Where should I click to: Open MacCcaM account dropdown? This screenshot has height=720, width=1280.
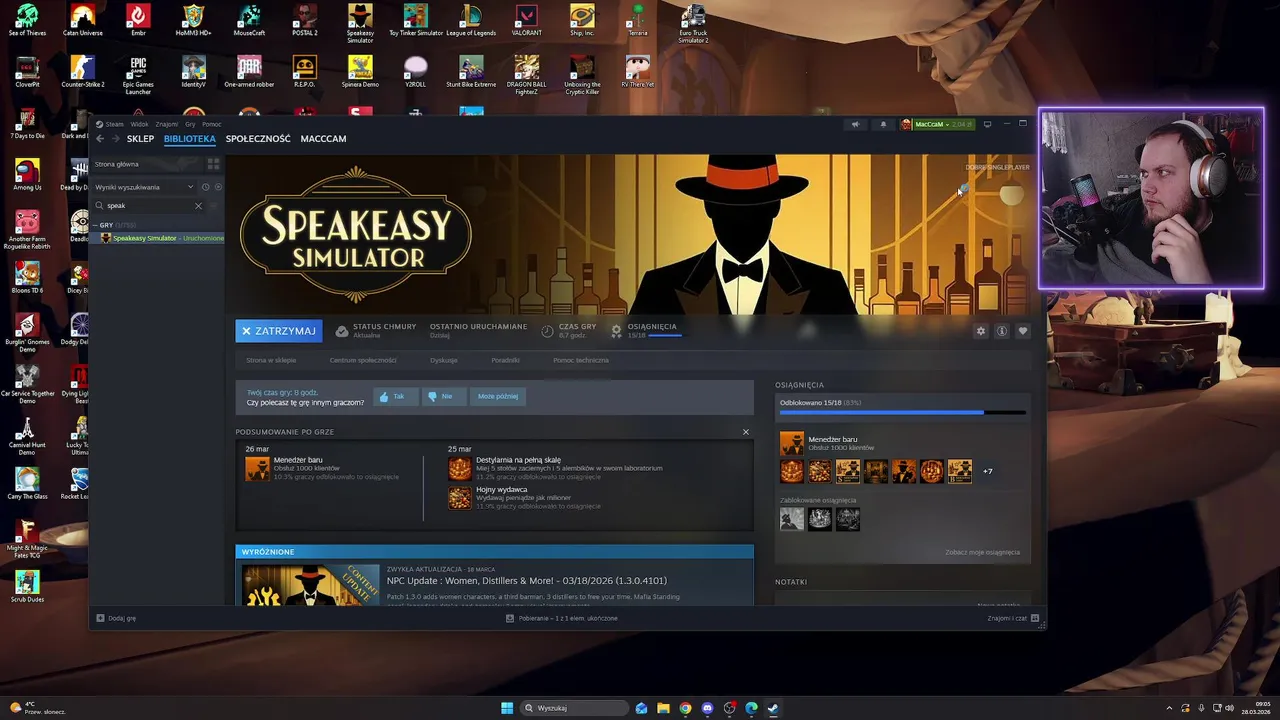click(937, 124)
